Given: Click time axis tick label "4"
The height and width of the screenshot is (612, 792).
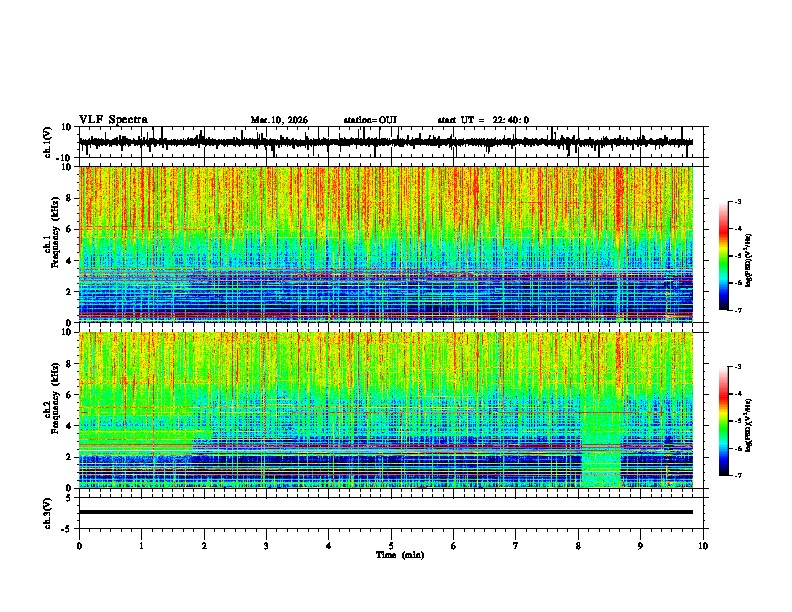Looking at the screenshot, I should pyautogui.click(x=329, y=546).
